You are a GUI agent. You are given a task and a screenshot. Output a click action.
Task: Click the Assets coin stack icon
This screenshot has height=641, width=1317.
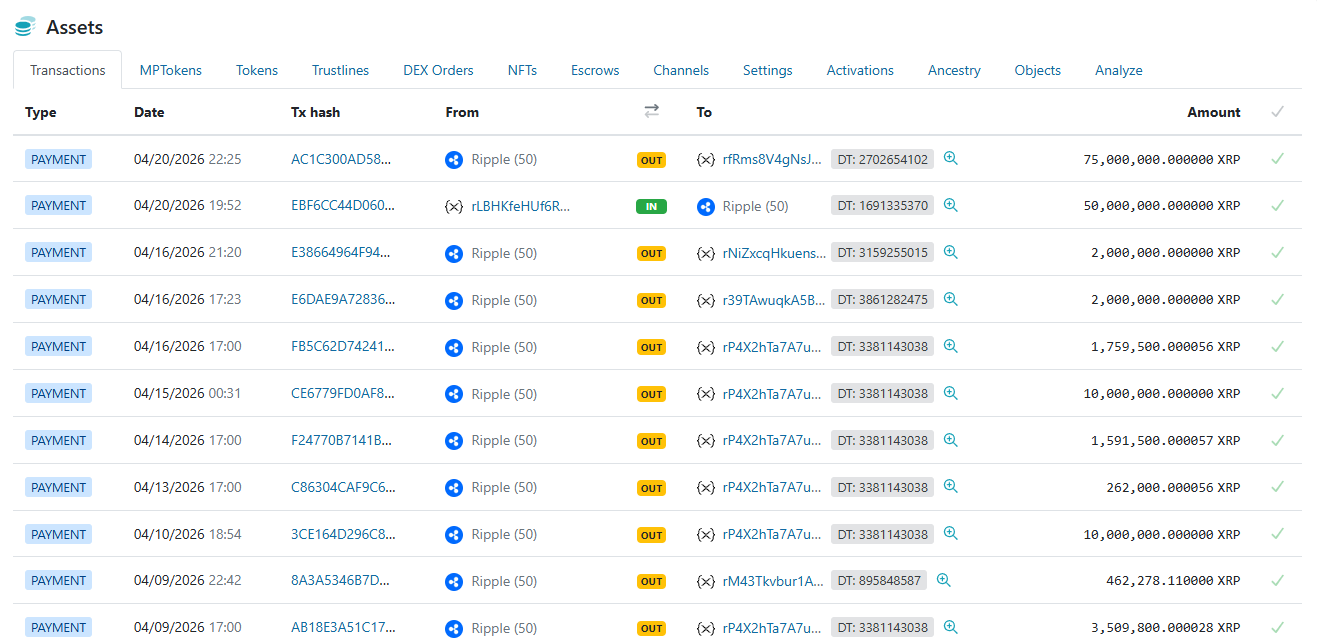click(x=25, y=27)
